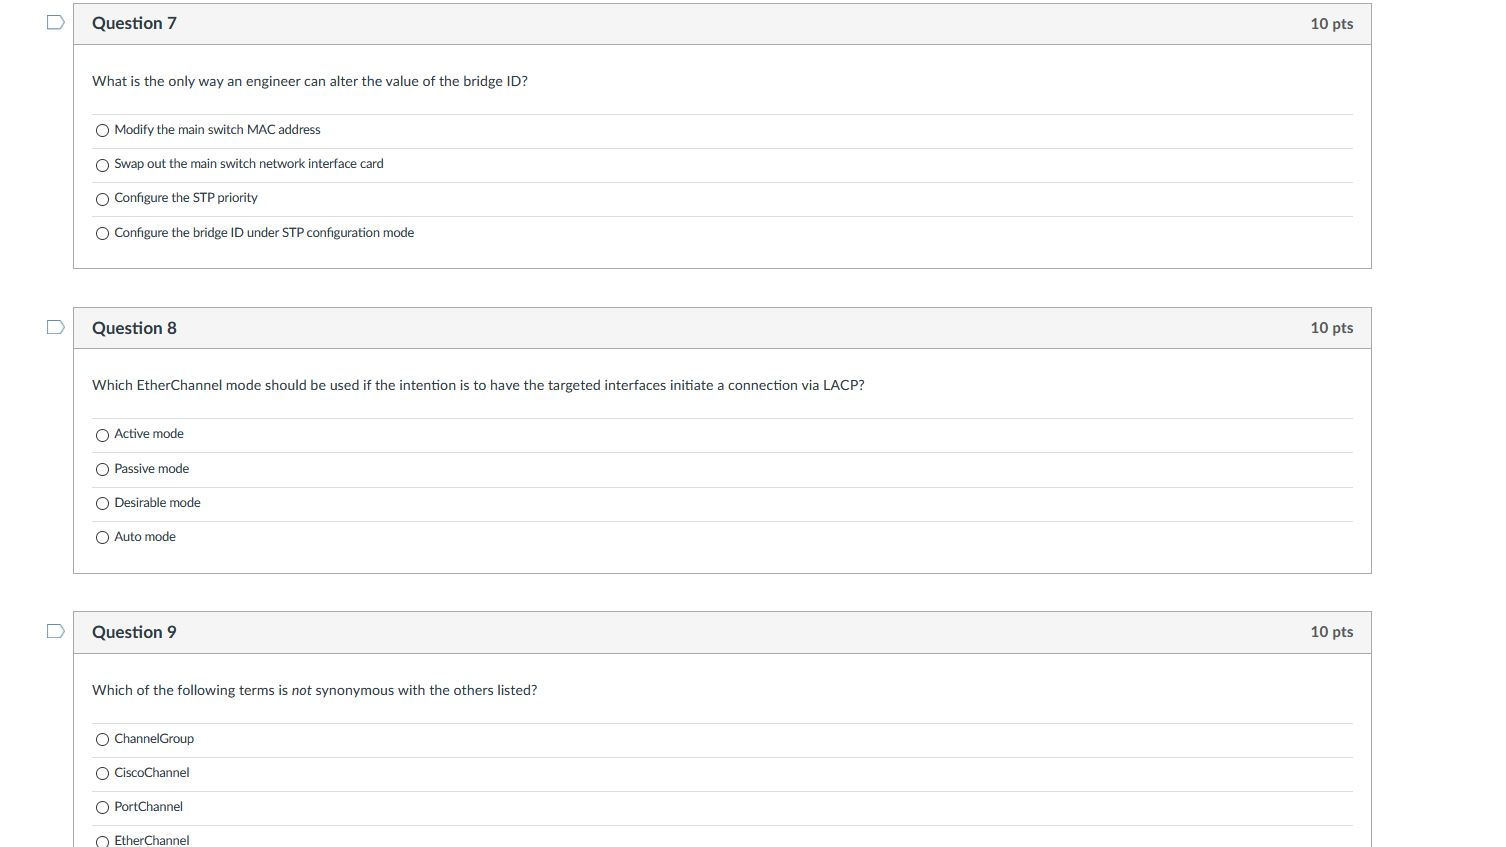Flag Question 8 for review

(54, 325)
